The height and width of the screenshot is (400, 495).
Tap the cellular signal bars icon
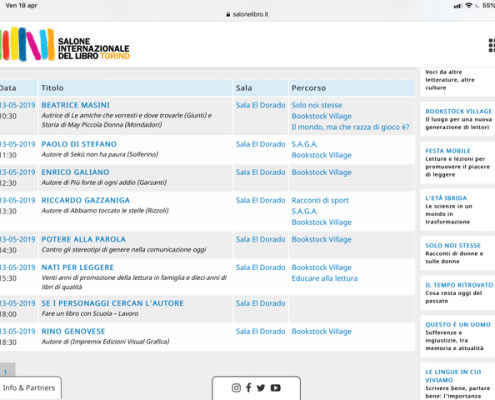pos(458,6)
